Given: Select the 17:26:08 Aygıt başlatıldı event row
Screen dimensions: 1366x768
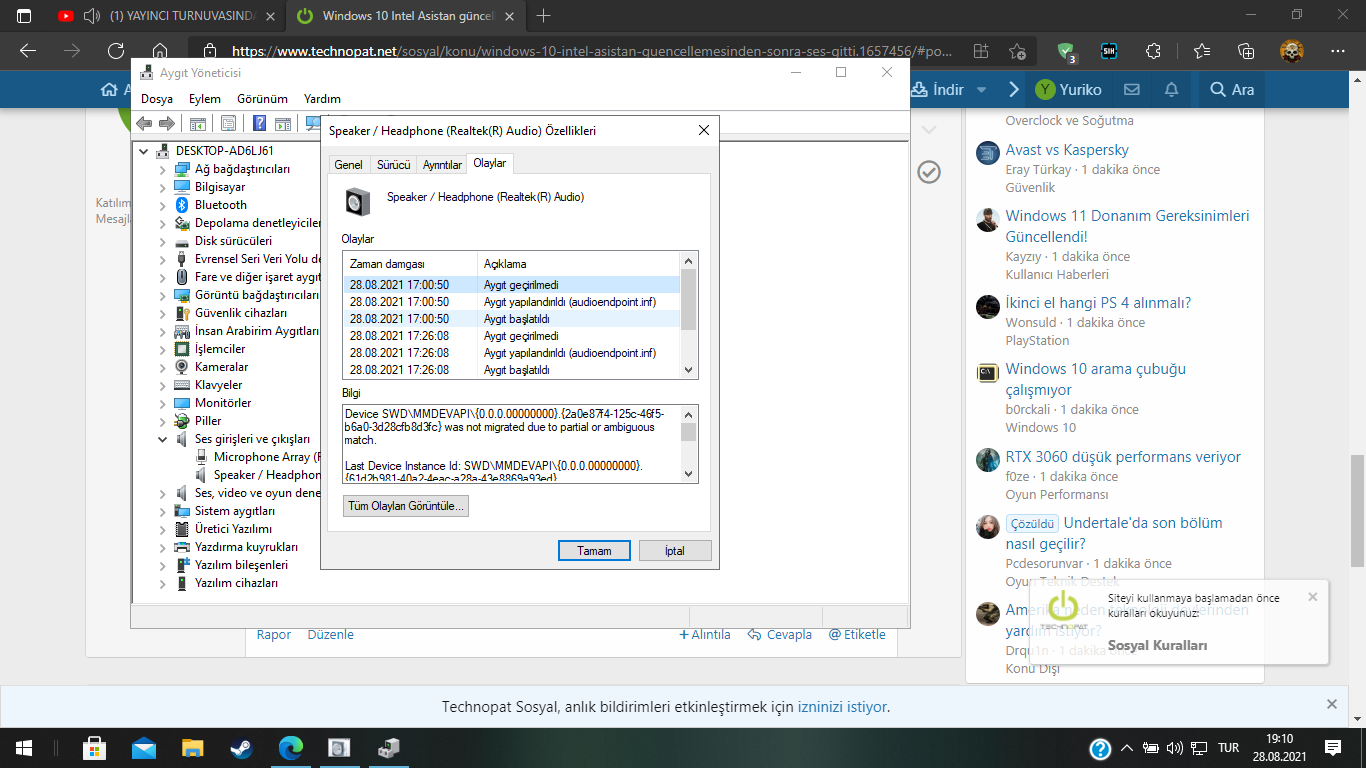Looking at the screenshot, I should [x=511, y=370].
